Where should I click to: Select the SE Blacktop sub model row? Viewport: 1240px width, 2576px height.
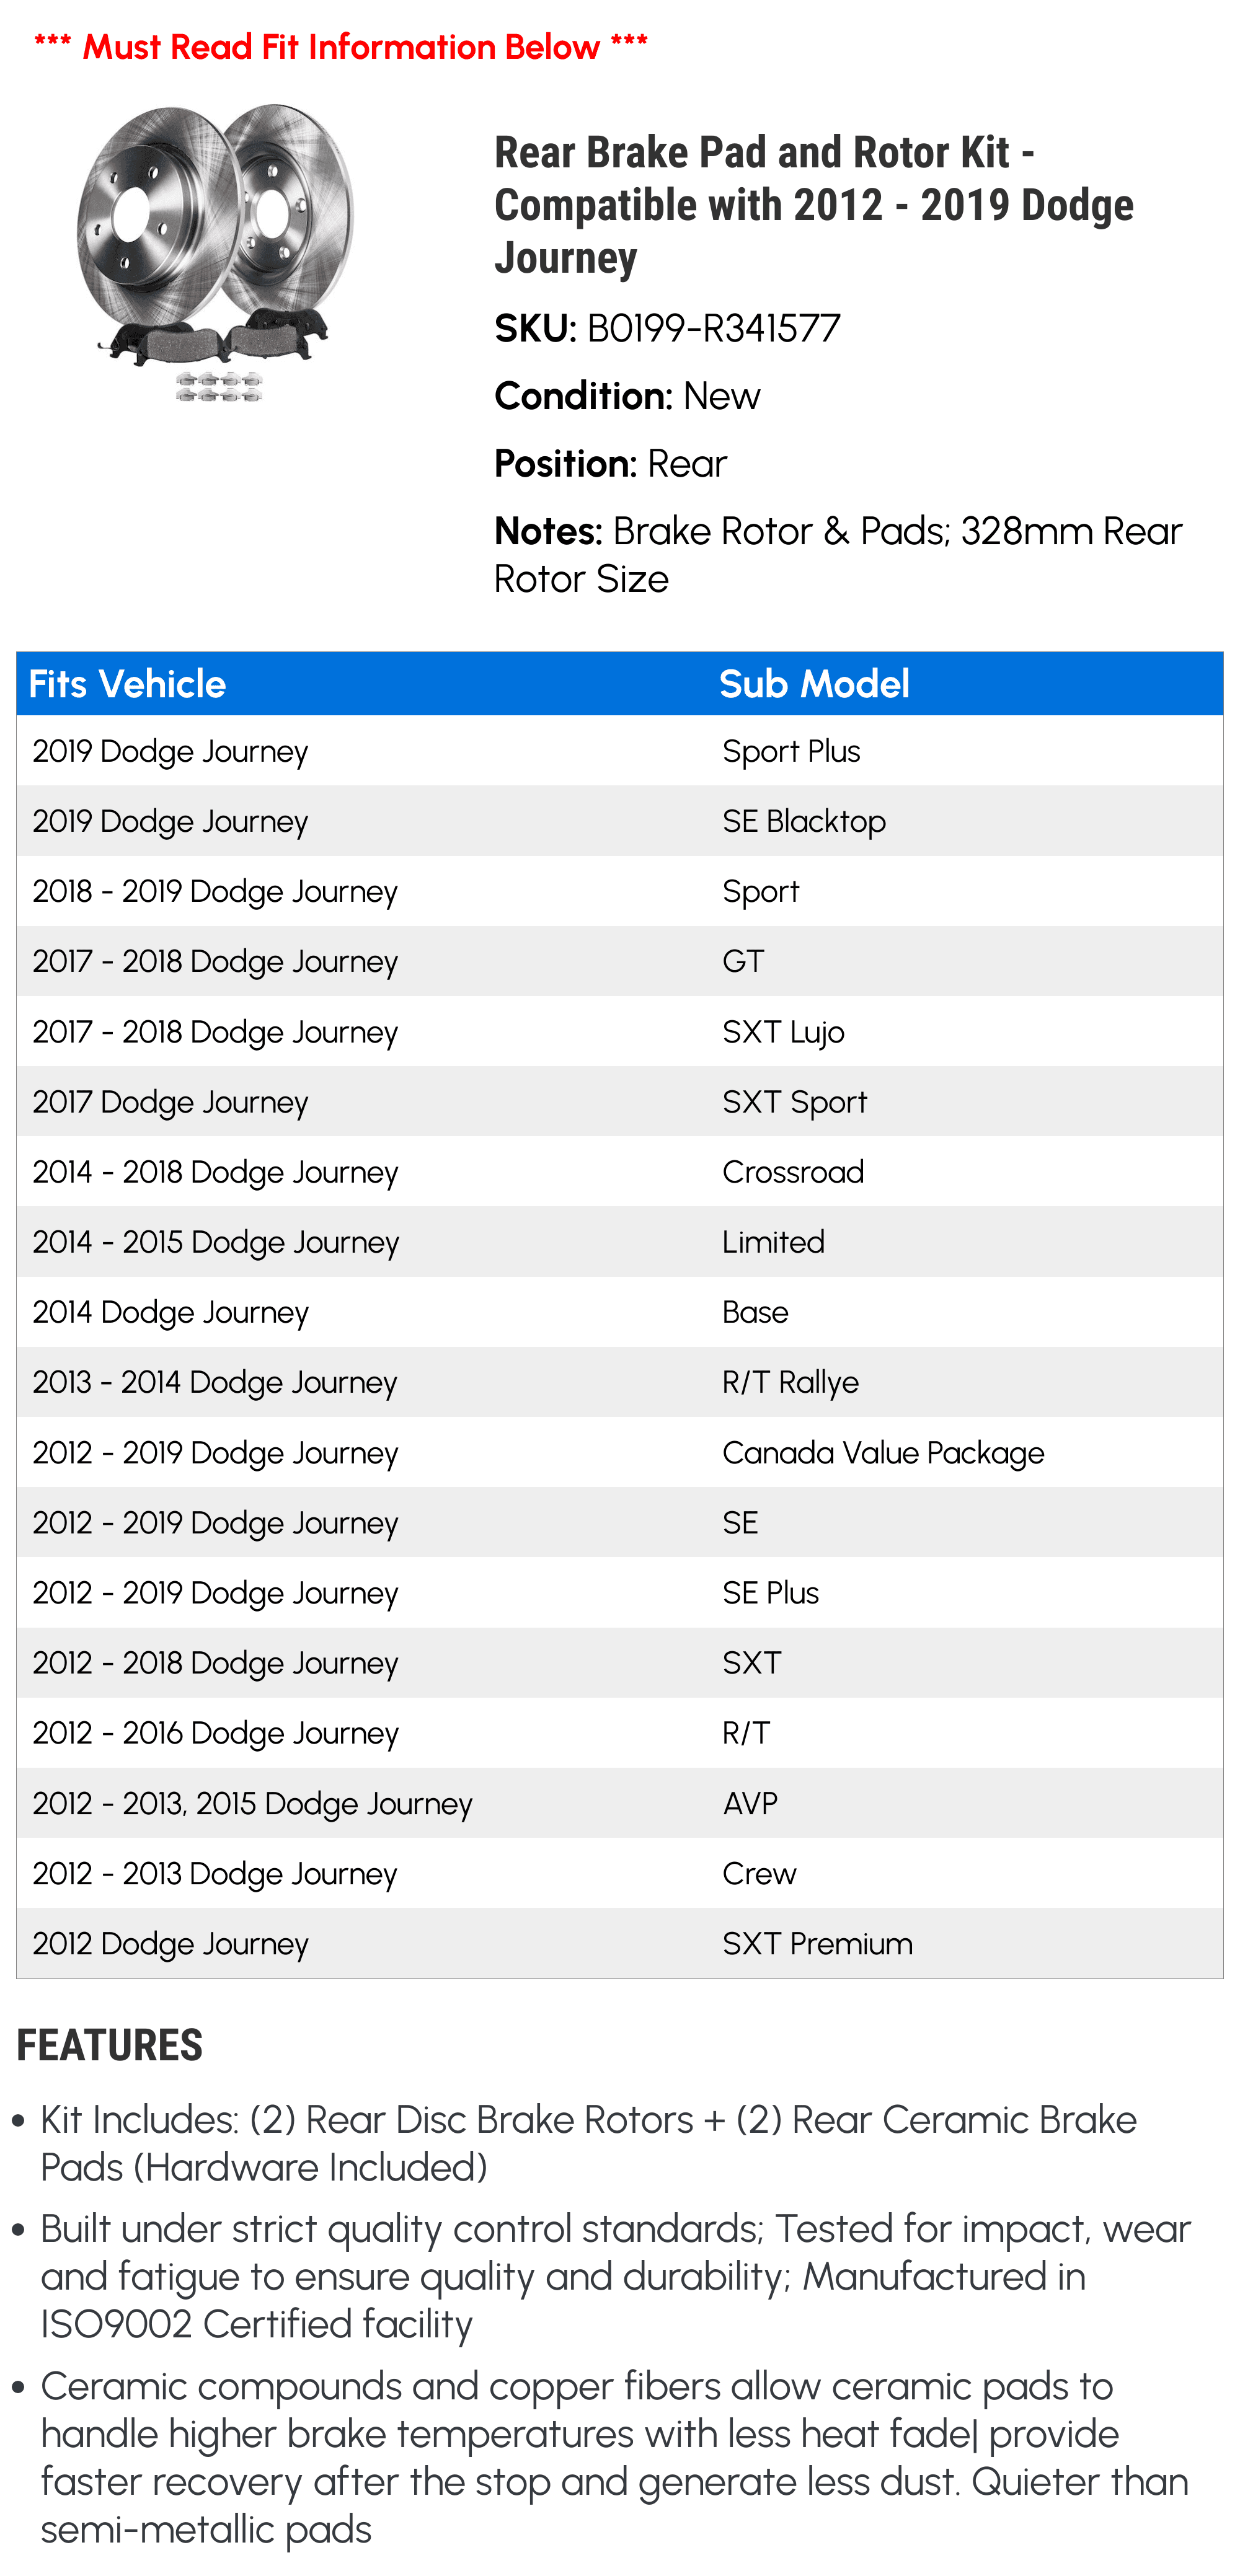[619, 821]
